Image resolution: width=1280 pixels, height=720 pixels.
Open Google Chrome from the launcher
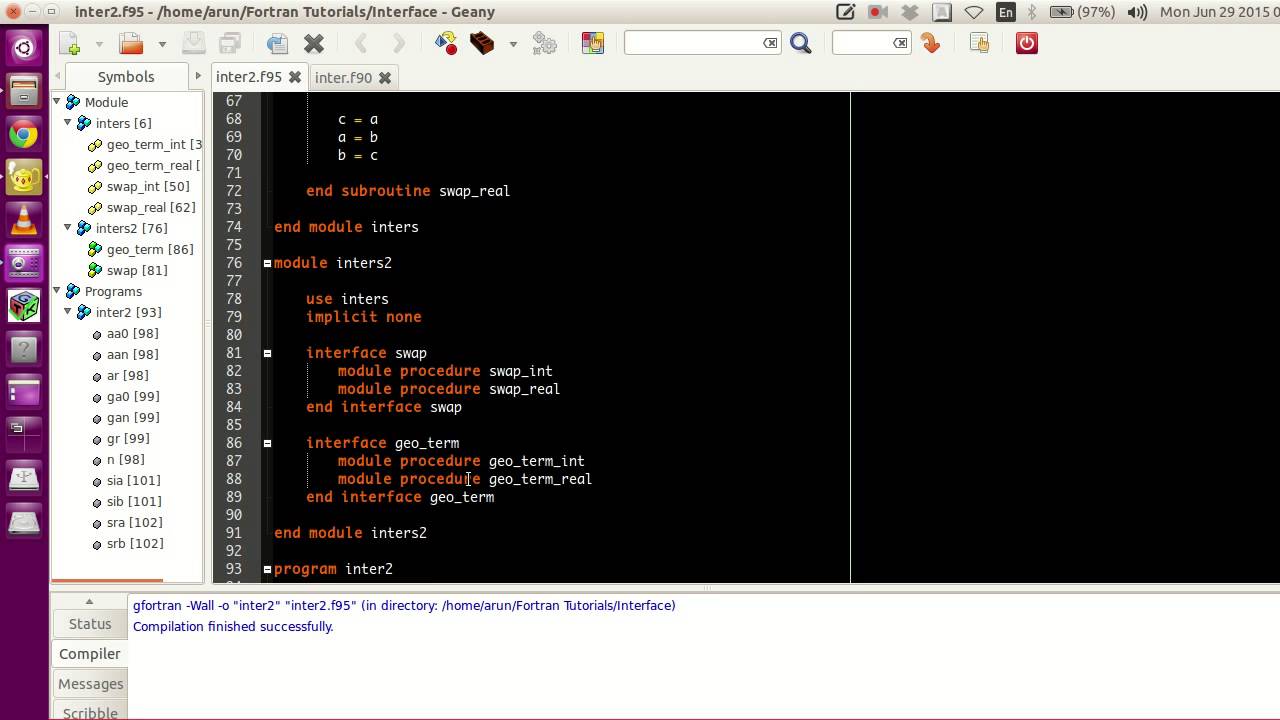tap(24, 134)
